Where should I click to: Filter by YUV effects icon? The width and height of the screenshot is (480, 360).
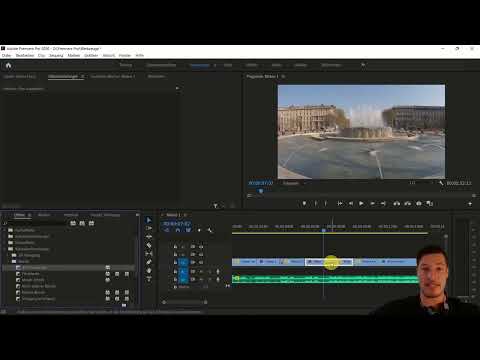pyautogui.click(x=91, y=223)
